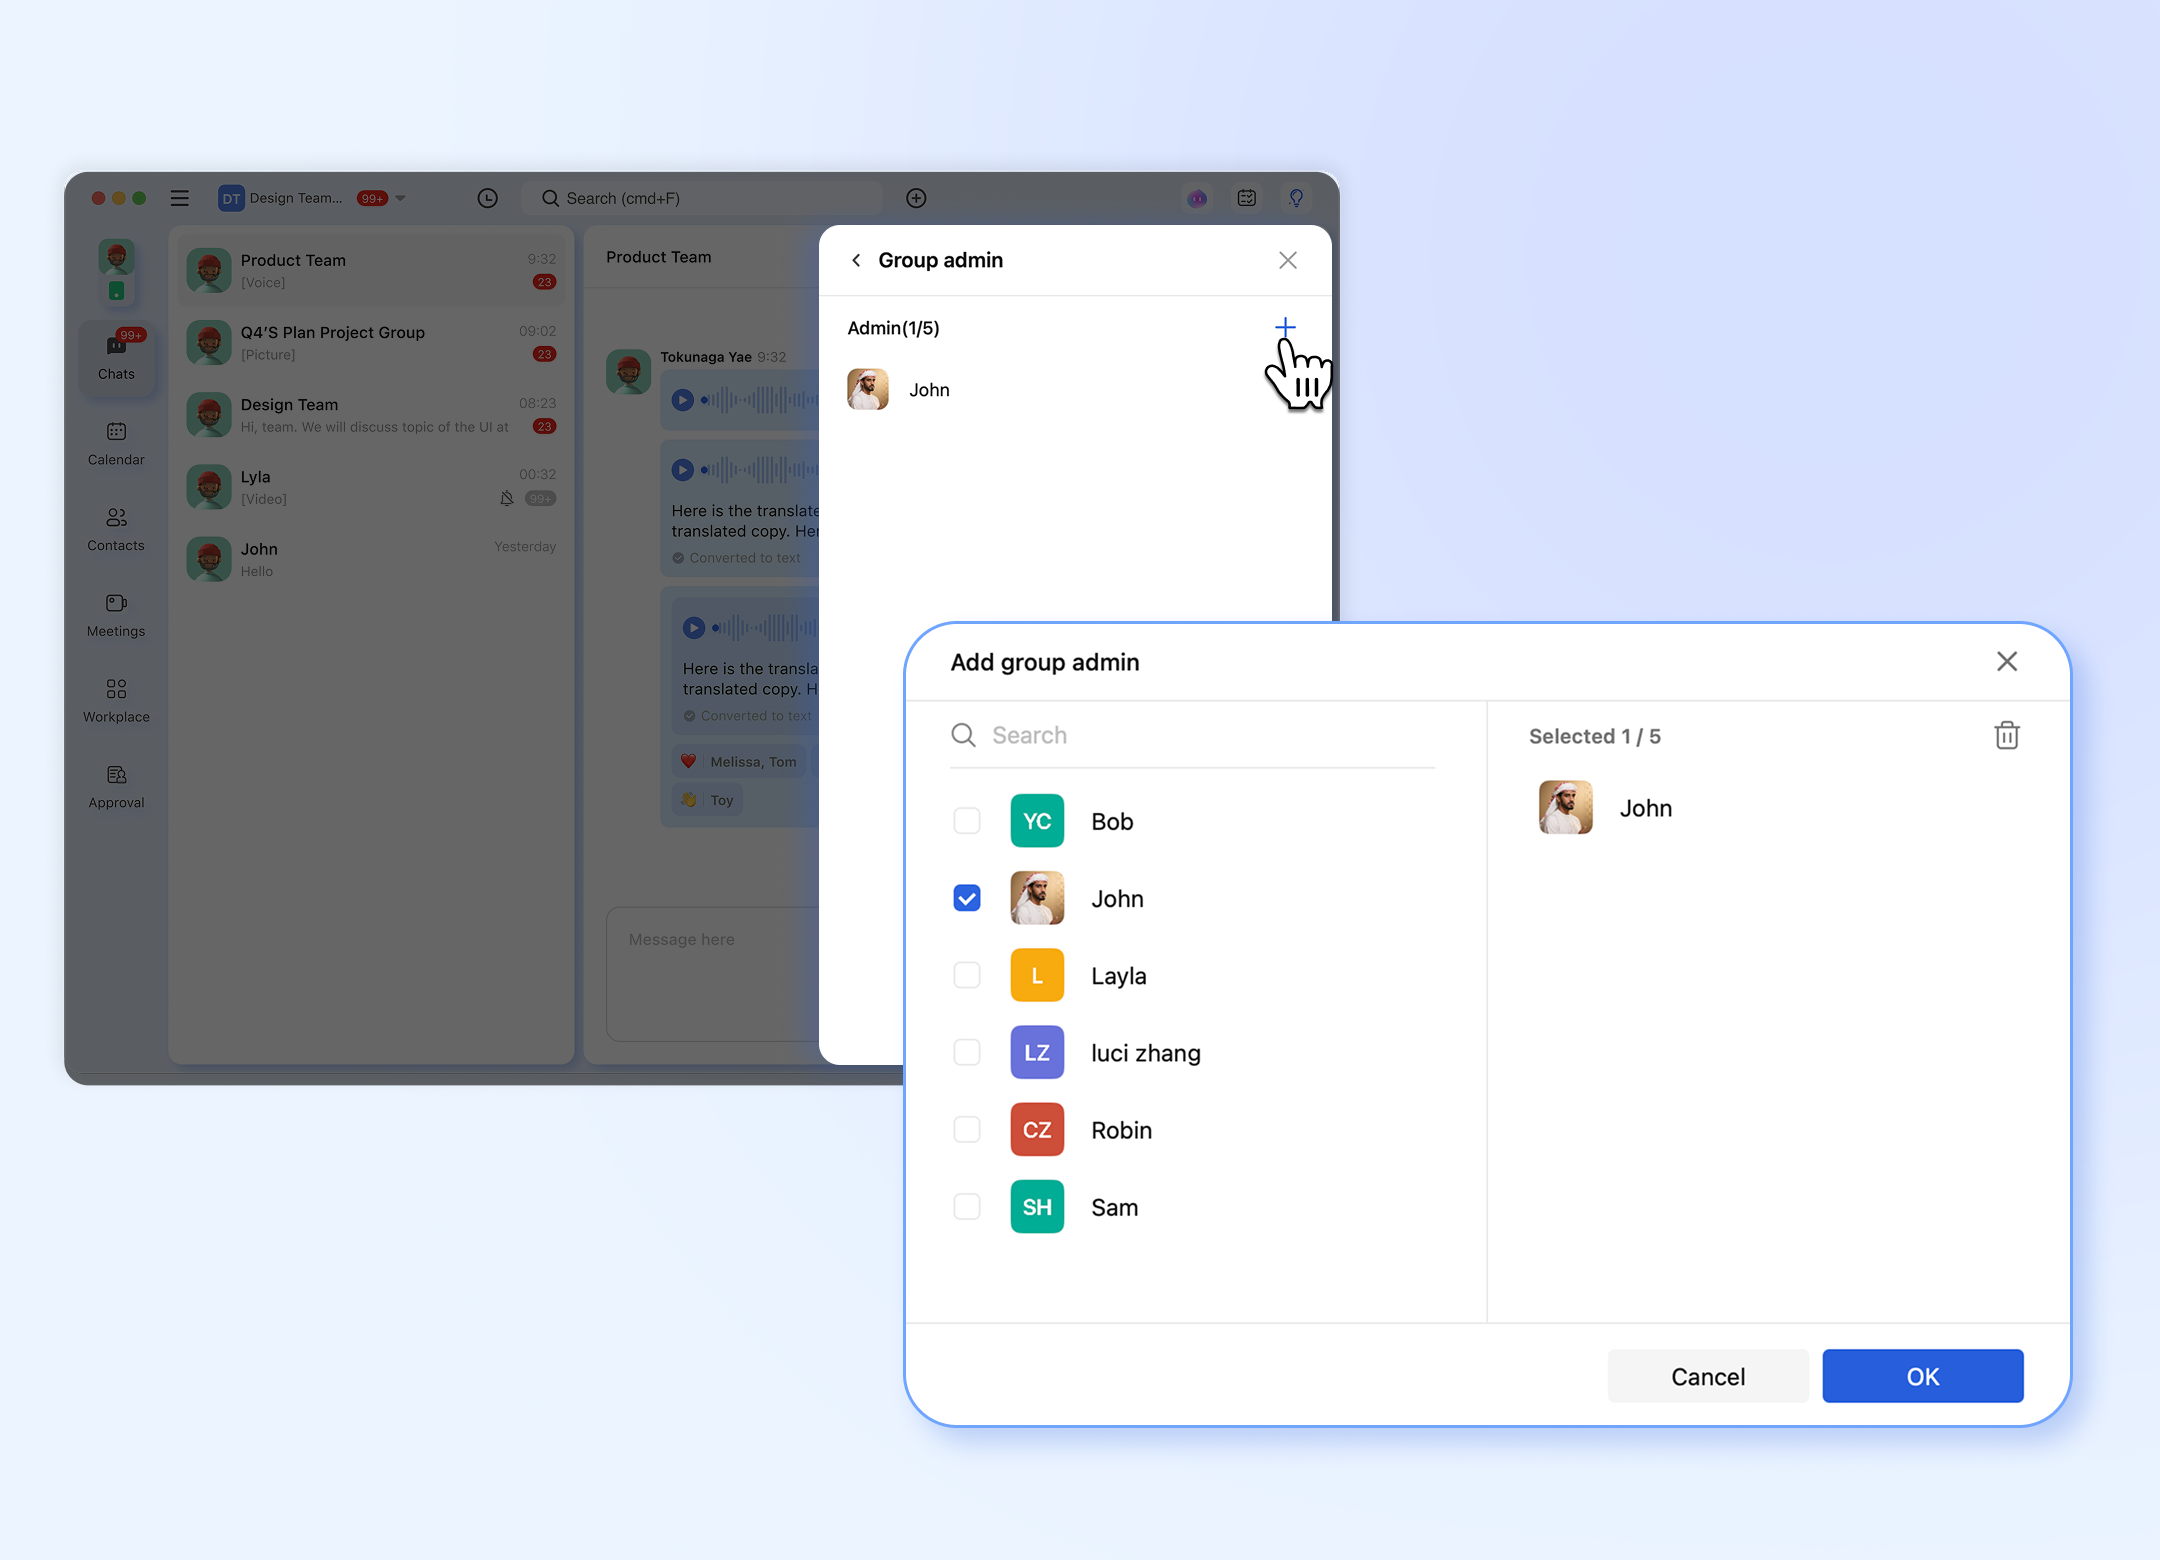
Task: Tick the Robin checkbox
Action: pyautogui.click(x=966, y=1129)
